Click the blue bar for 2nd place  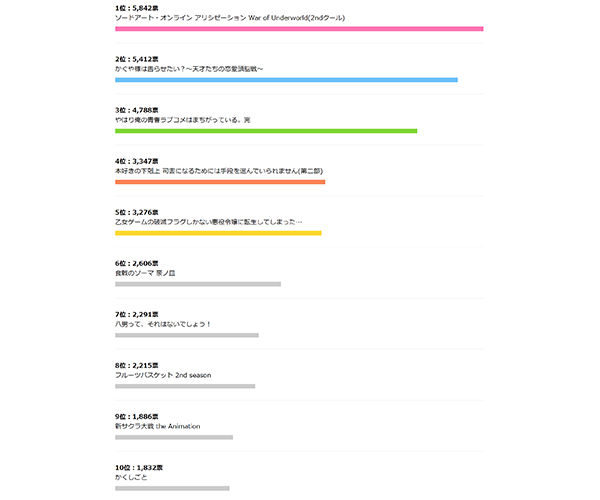pyautogui.click(x=286, y=80)
